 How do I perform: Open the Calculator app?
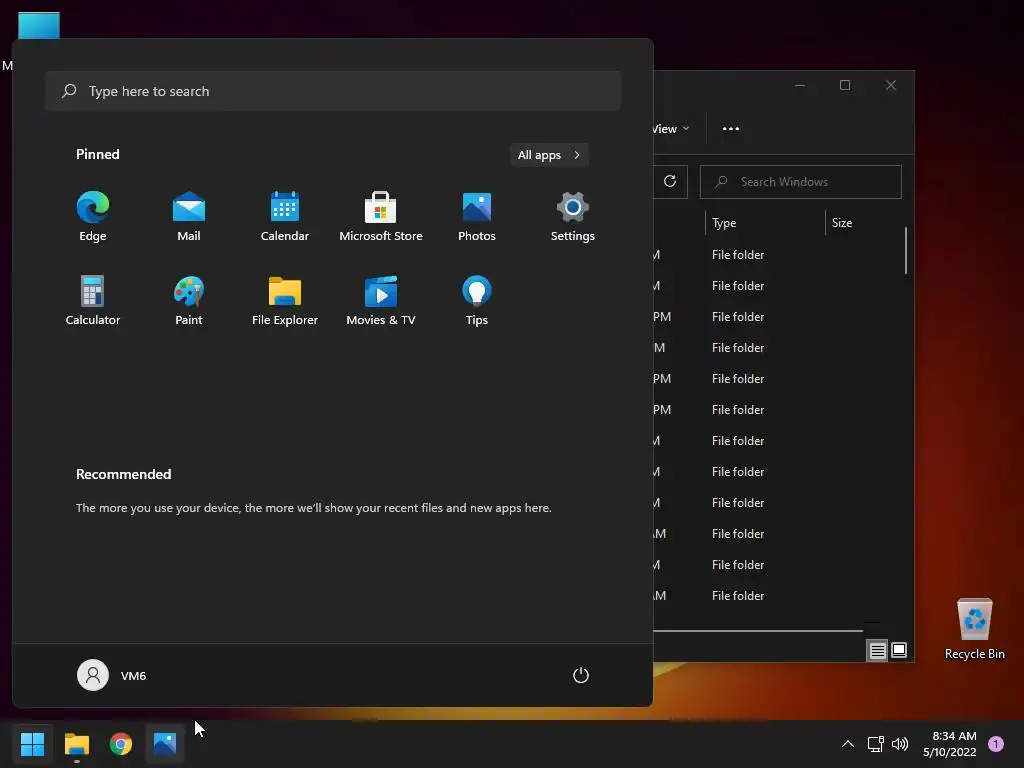point(93,300)
